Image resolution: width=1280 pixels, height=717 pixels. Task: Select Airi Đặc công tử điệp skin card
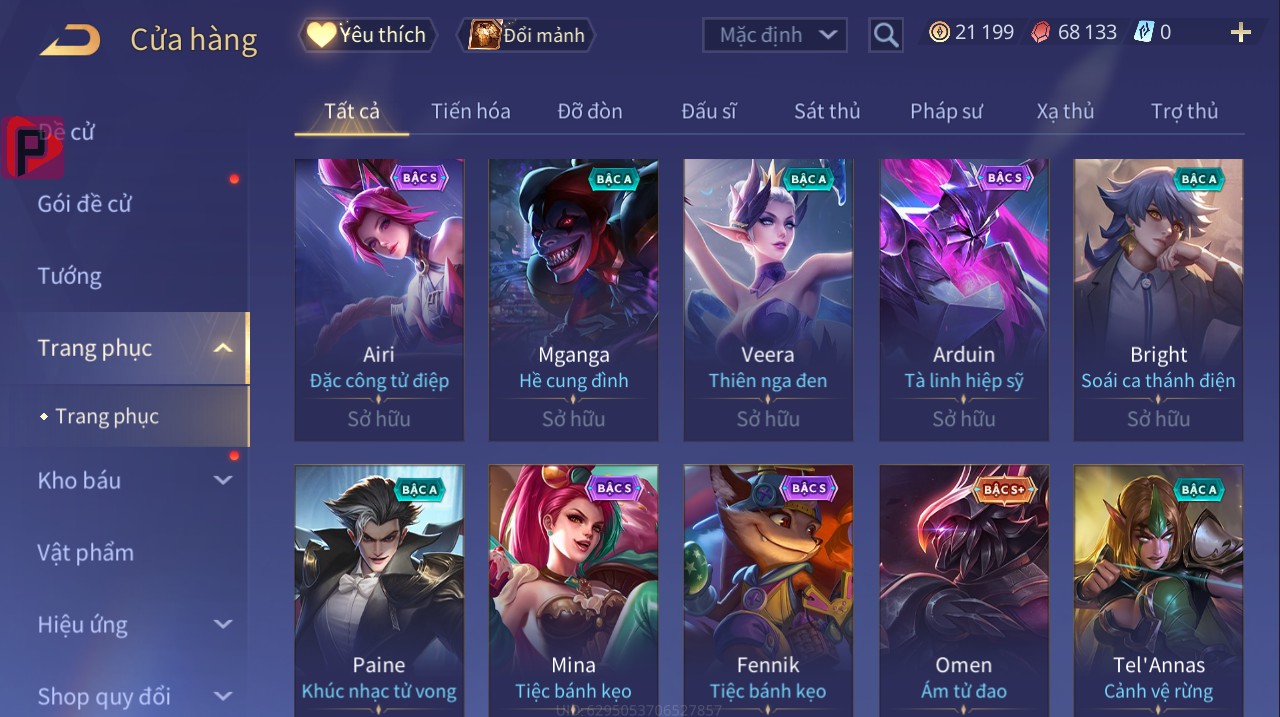379,300
